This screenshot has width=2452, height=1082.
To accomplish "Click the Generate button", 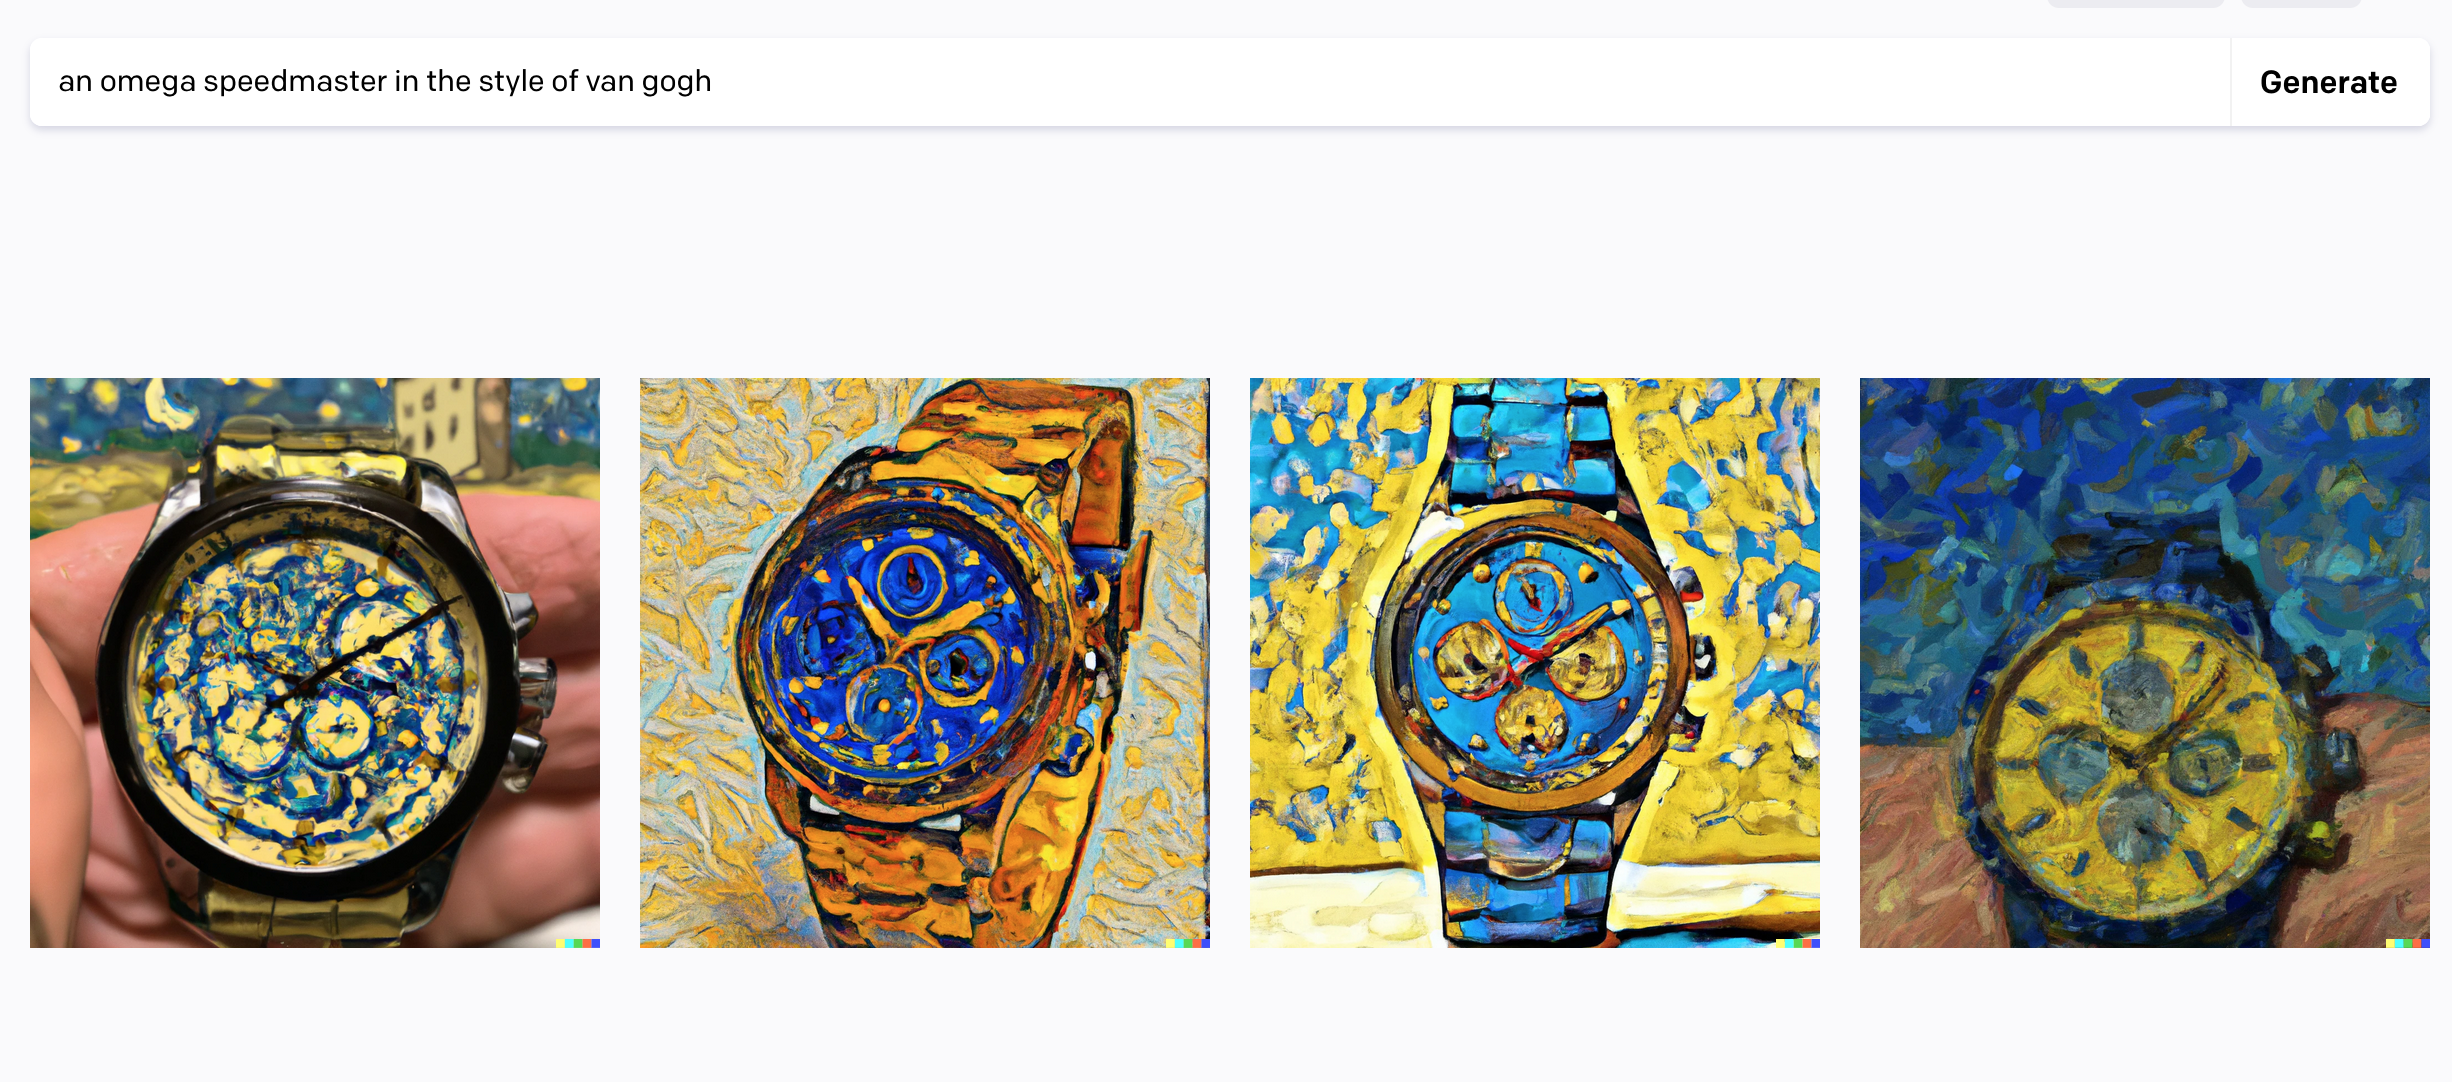I will [2329, 82].
